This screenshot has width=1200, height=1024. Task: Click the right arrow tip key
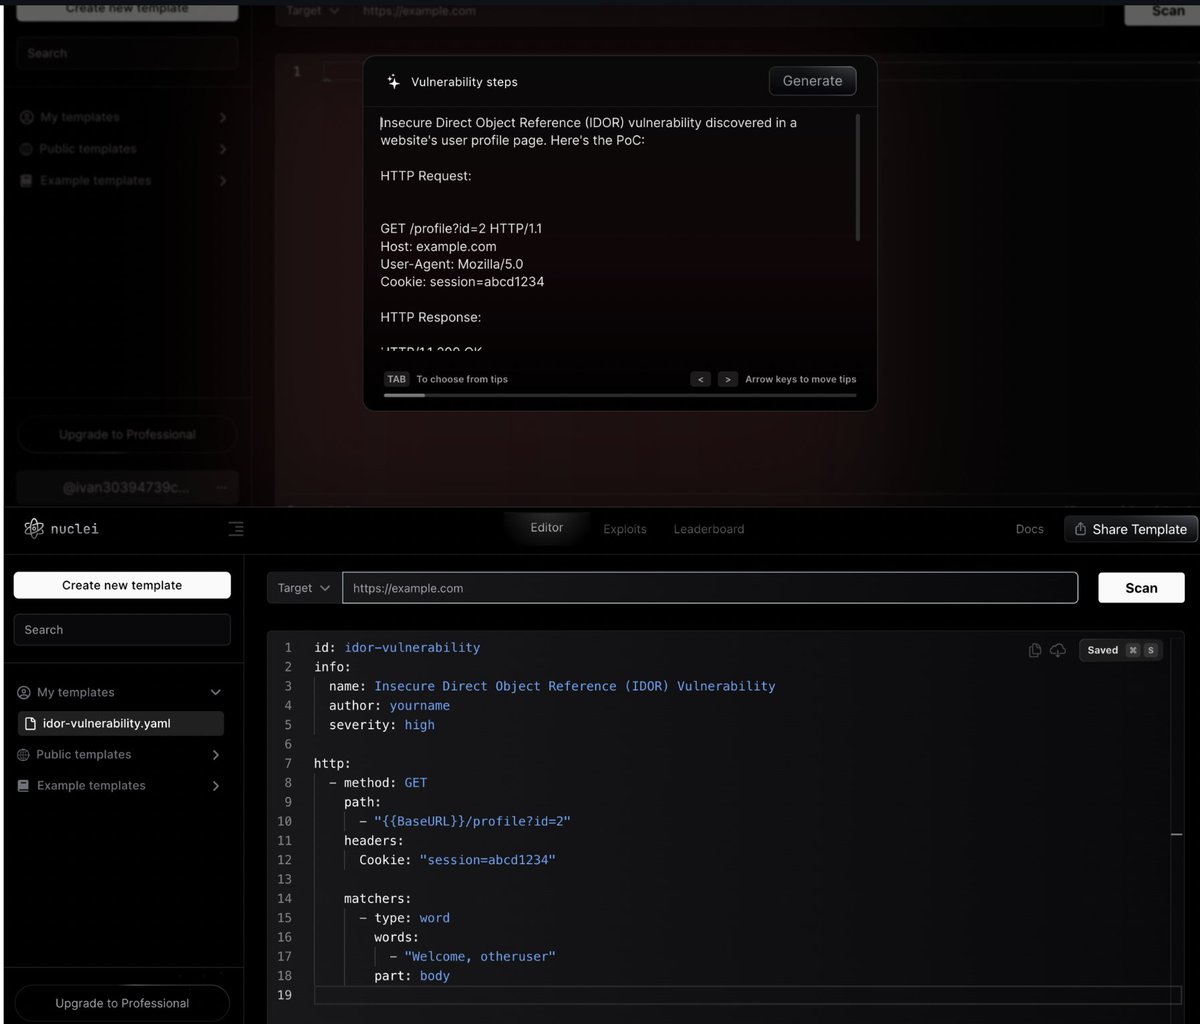click(x=728, y=379)
